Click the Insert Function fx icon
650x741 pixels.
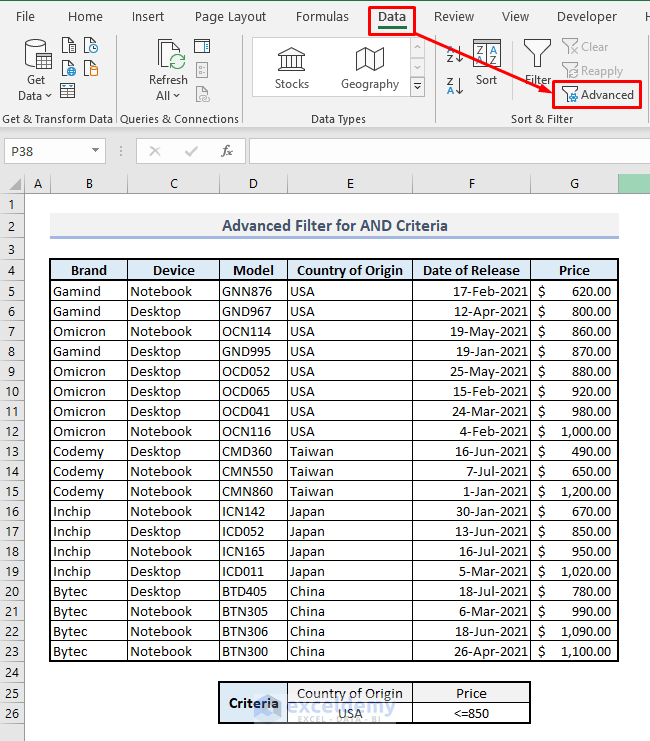pos(227,151)
